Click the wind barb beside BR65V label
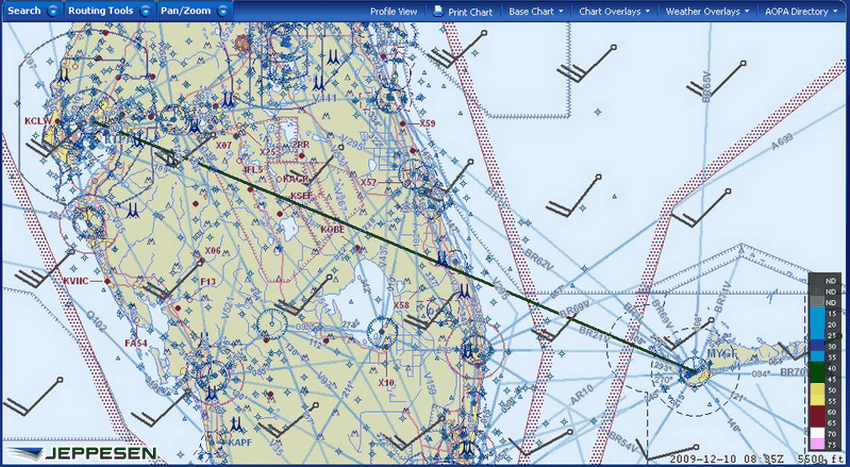850x467 pixels. 718,79
